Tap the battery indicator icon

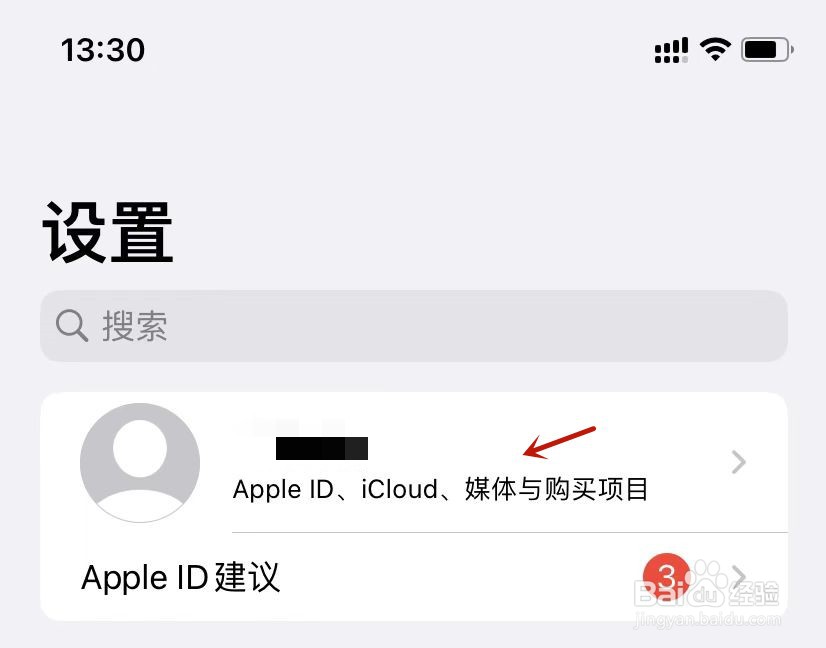[767, 50]
